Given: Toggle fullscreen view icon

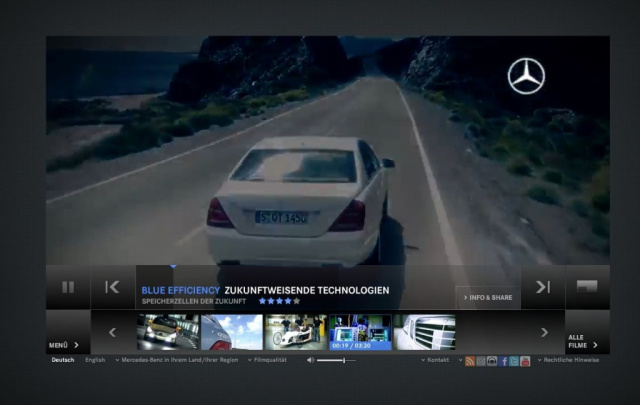Looking at the screenshot, I should (587, 287).
